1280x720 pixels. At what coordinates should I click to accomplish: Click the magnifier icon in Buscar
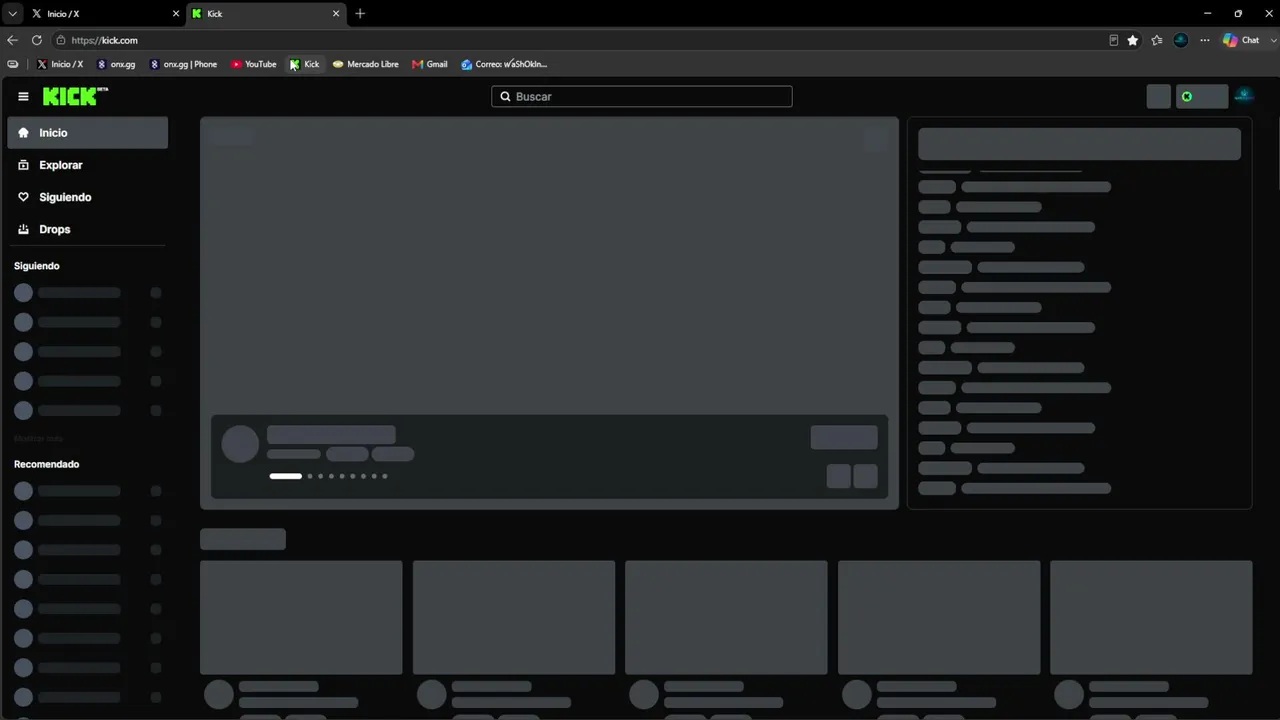point(505,97)
